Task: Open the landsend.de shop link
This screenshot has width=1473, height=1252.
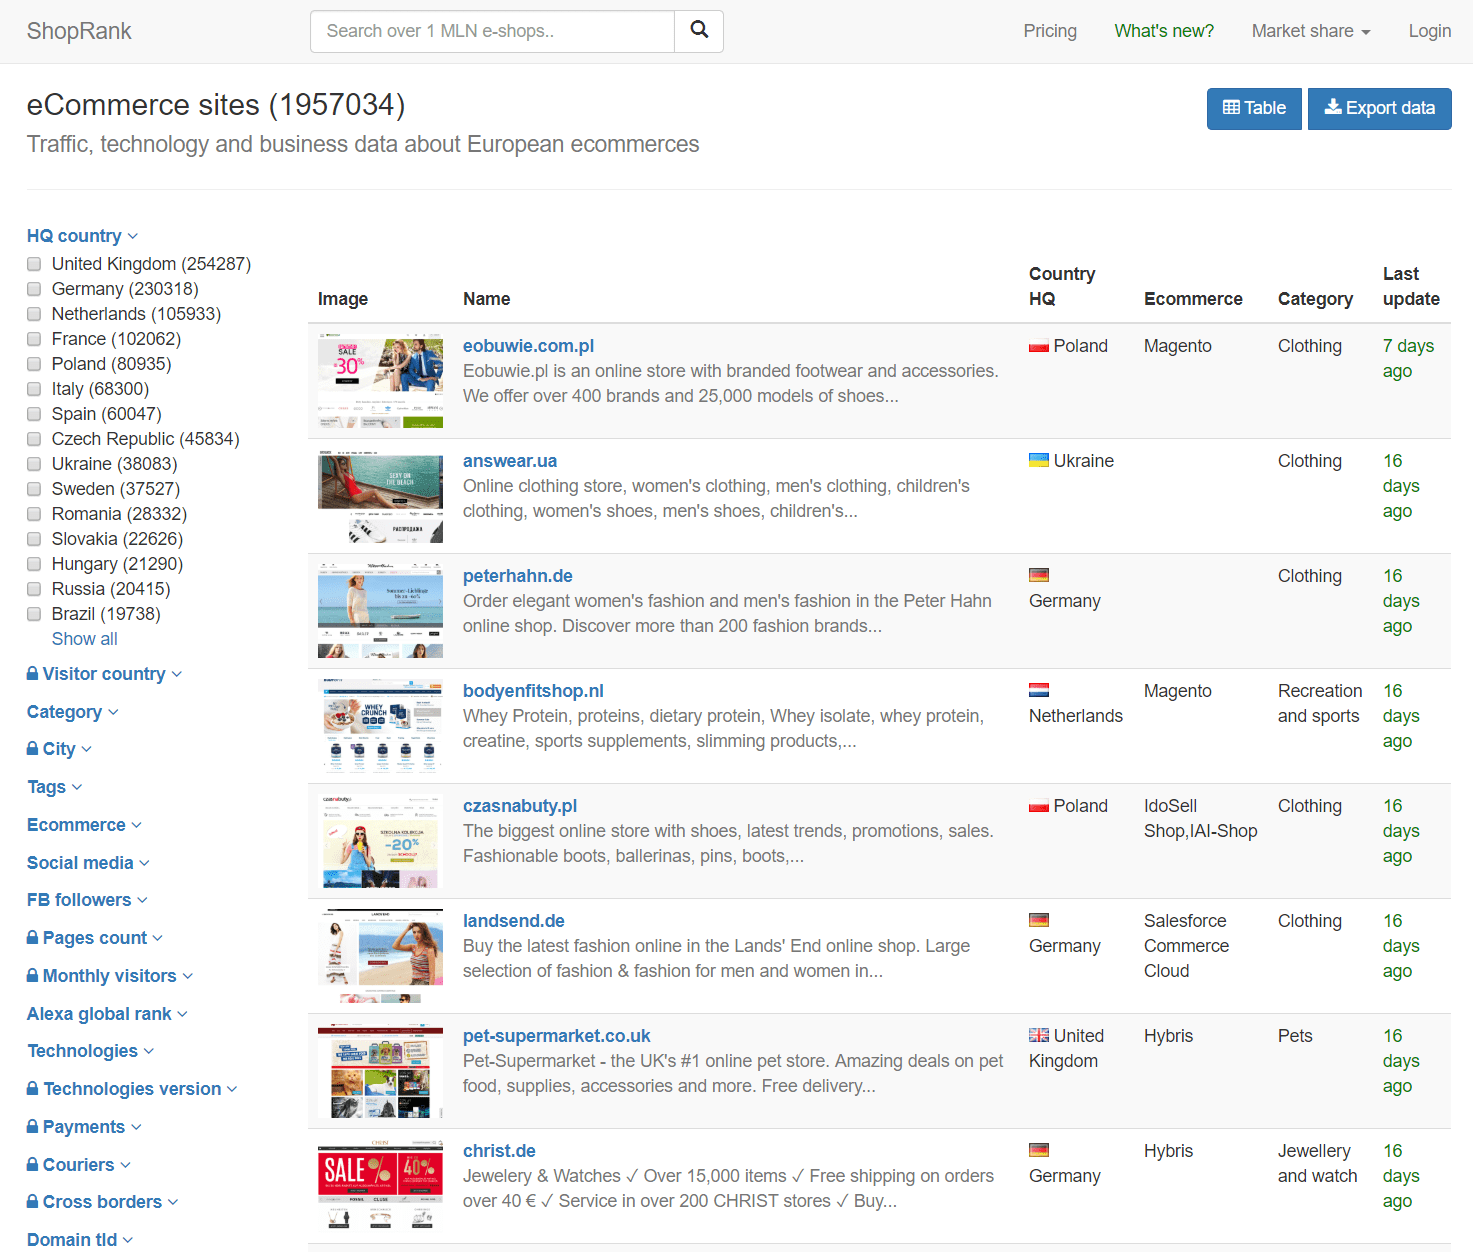Action: click(x=514, y=921)
